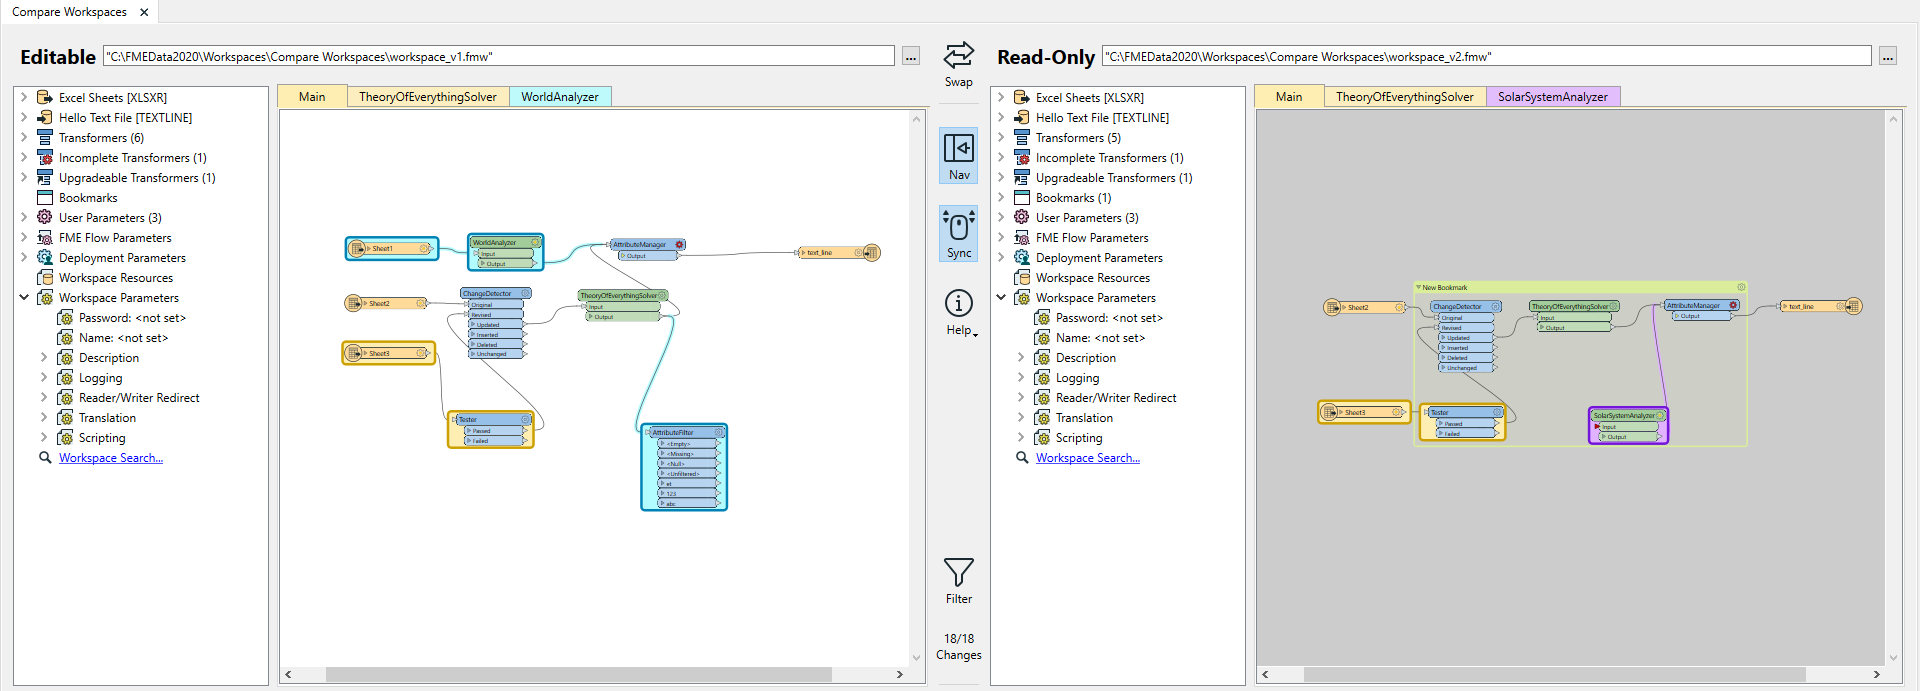Click Translation parameter icon in Read-Only tree
Image resolution: width=1920 pixels, height=691 pixels.
1042,417
